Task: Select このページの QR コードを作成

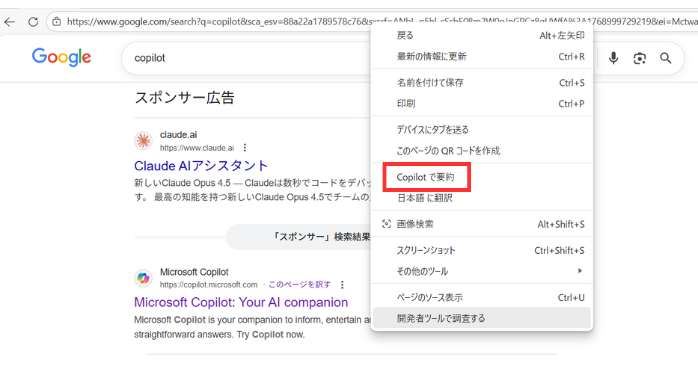Action: pyautogui.click(x=482, y=151)
